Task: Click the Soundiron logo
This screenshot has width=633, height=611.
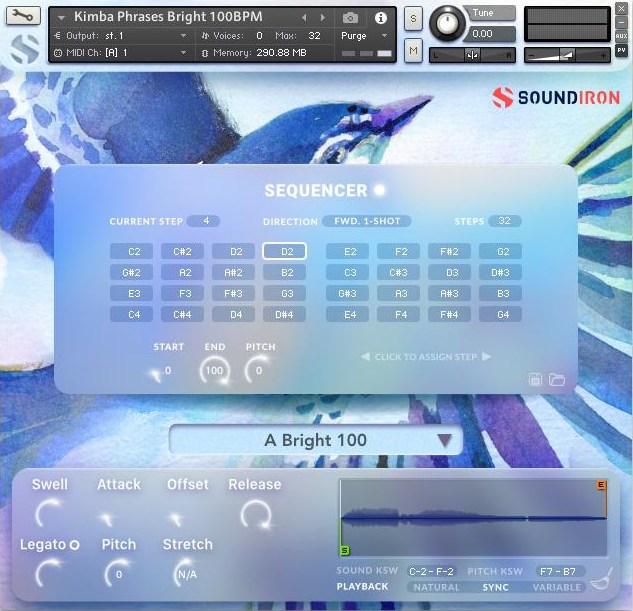Action: pyautogui.click(x=555, y=98)
